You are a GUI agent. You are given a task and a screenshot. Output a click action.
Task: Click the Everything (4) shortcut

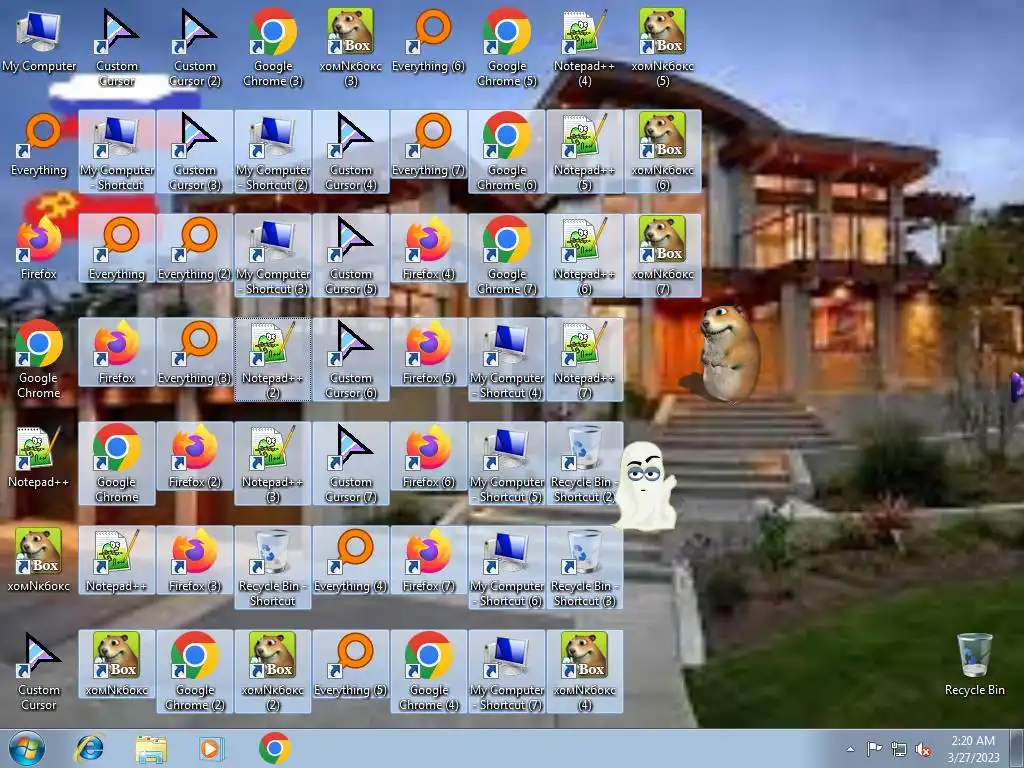point(351,560)
